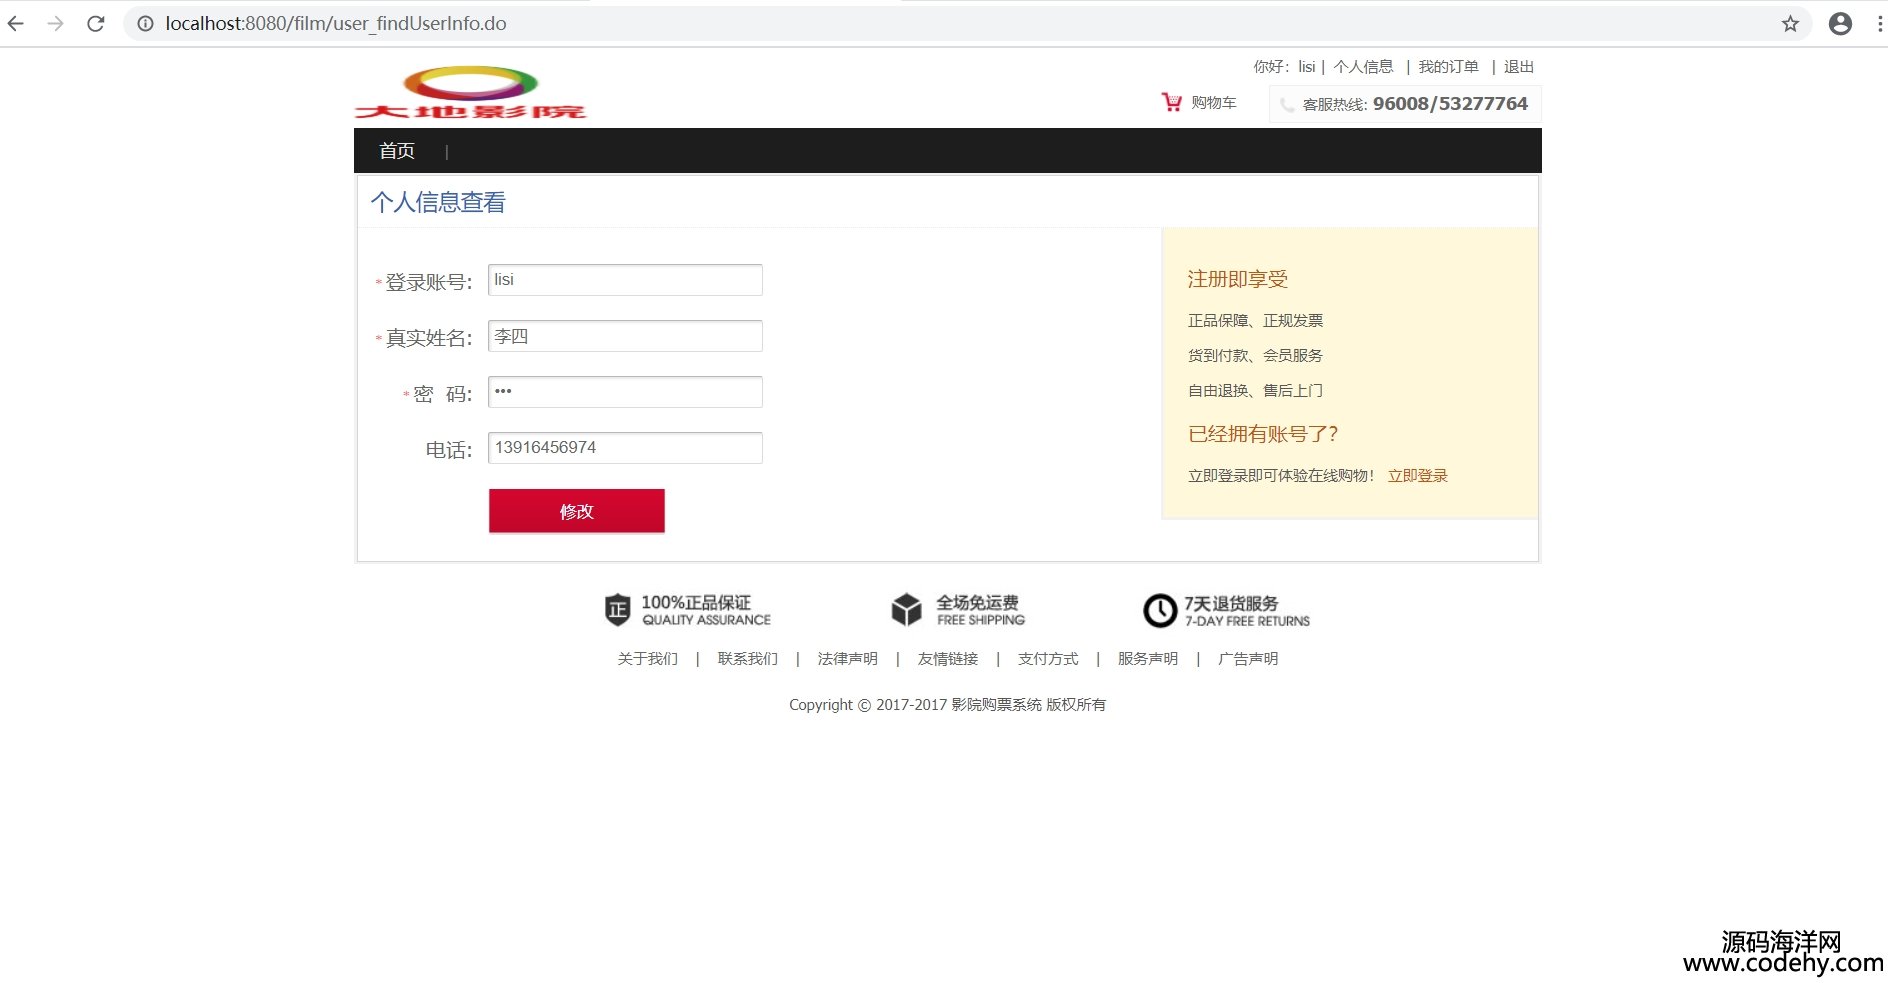The height and width of the screenshot is (983, 1888).
Task: Click the 100%正品保证 shield icon
Action: point(617,609)
